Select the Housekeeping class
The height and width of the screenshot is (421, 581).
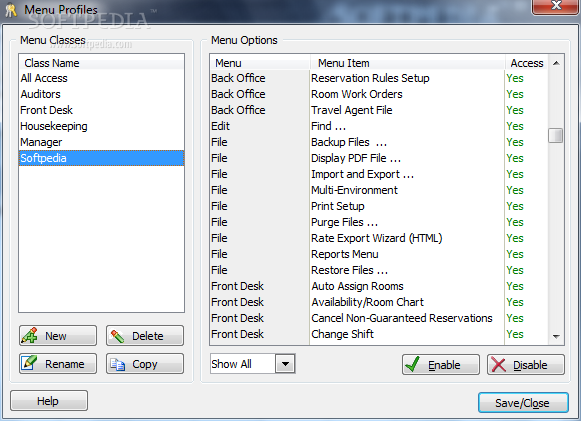coord(101,126)
